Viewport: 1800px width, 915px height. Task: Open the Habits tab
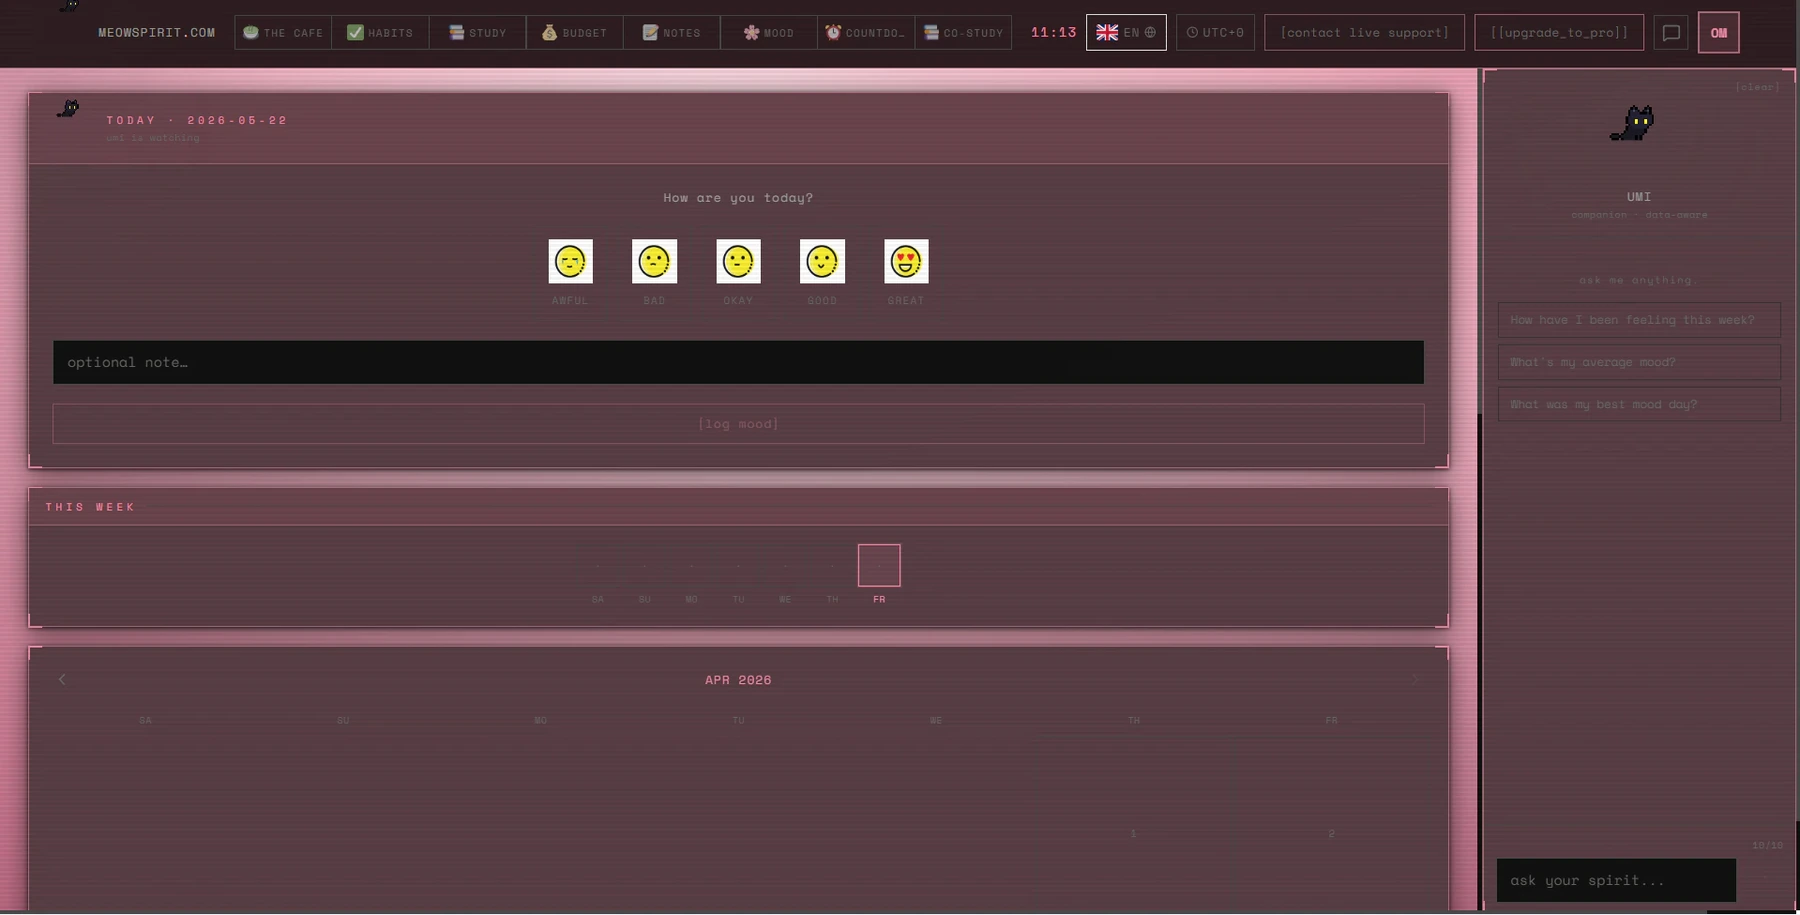(380, 32)
